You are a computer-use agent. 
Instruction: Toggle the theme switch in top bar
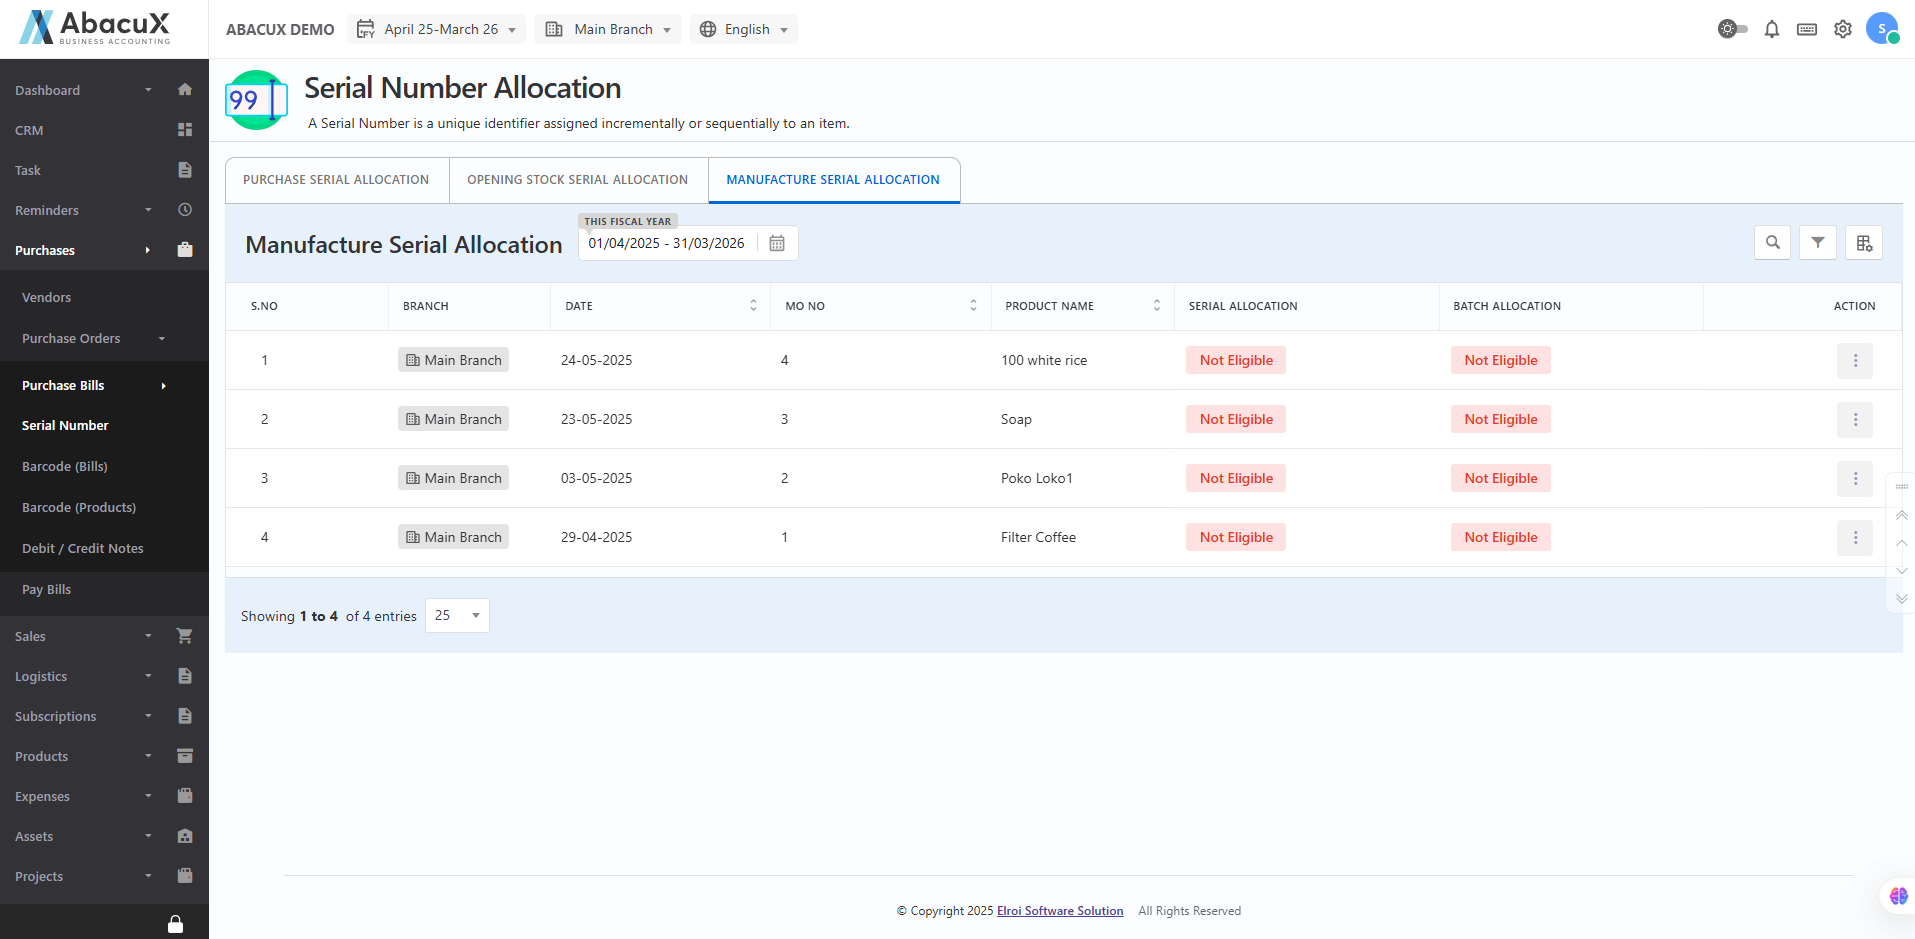pos(1732,29)
